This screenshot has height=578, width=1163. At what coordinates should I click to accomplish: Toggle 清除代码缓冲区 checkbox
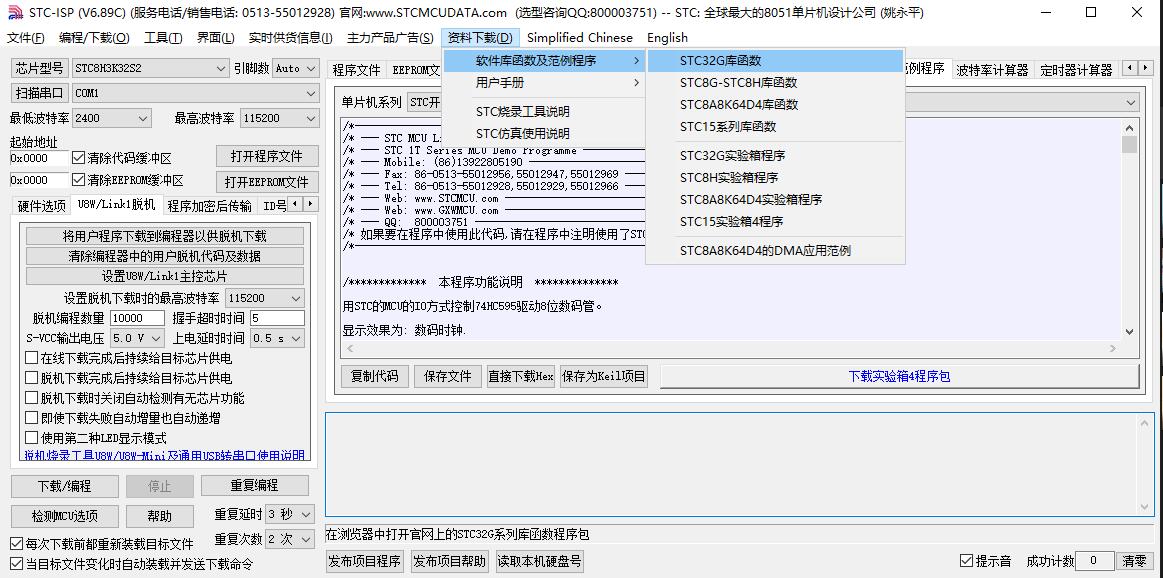tap(78, 158)
